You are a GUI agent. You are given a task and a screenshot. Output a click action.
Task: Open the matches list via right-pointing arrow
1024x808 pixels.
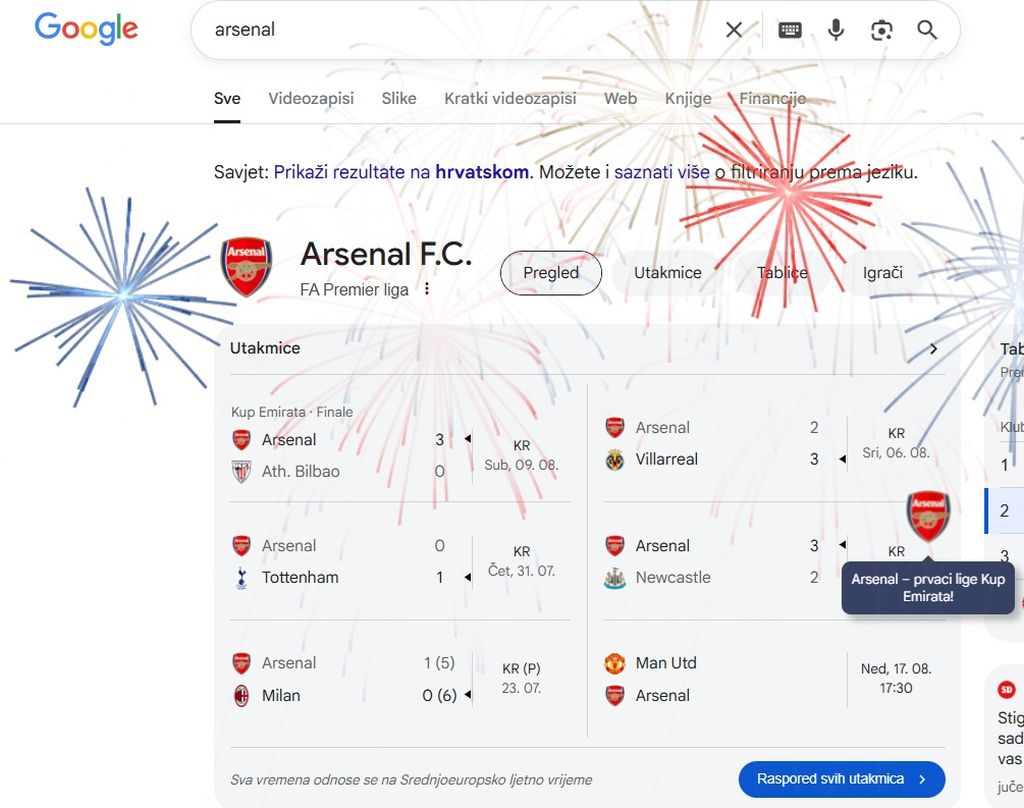click(x=933, y=348)
